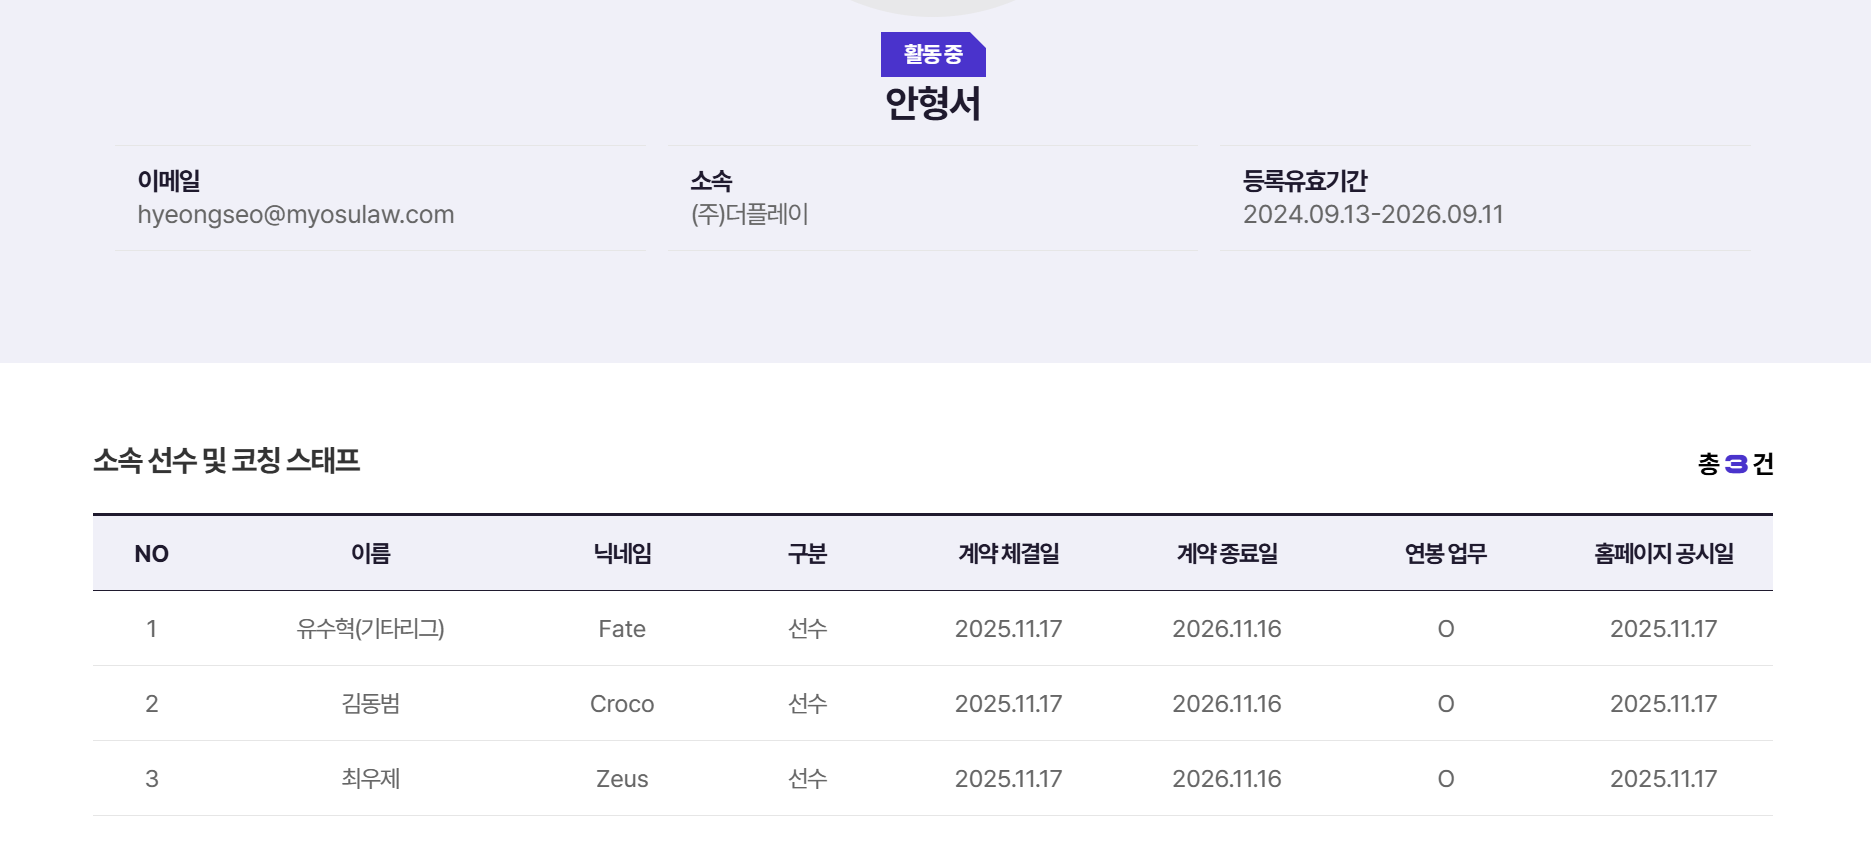Screen dimensions: 1871x841
Task: Select the player name 최우제
Action: pyautogui.click(x=370, y=779)
